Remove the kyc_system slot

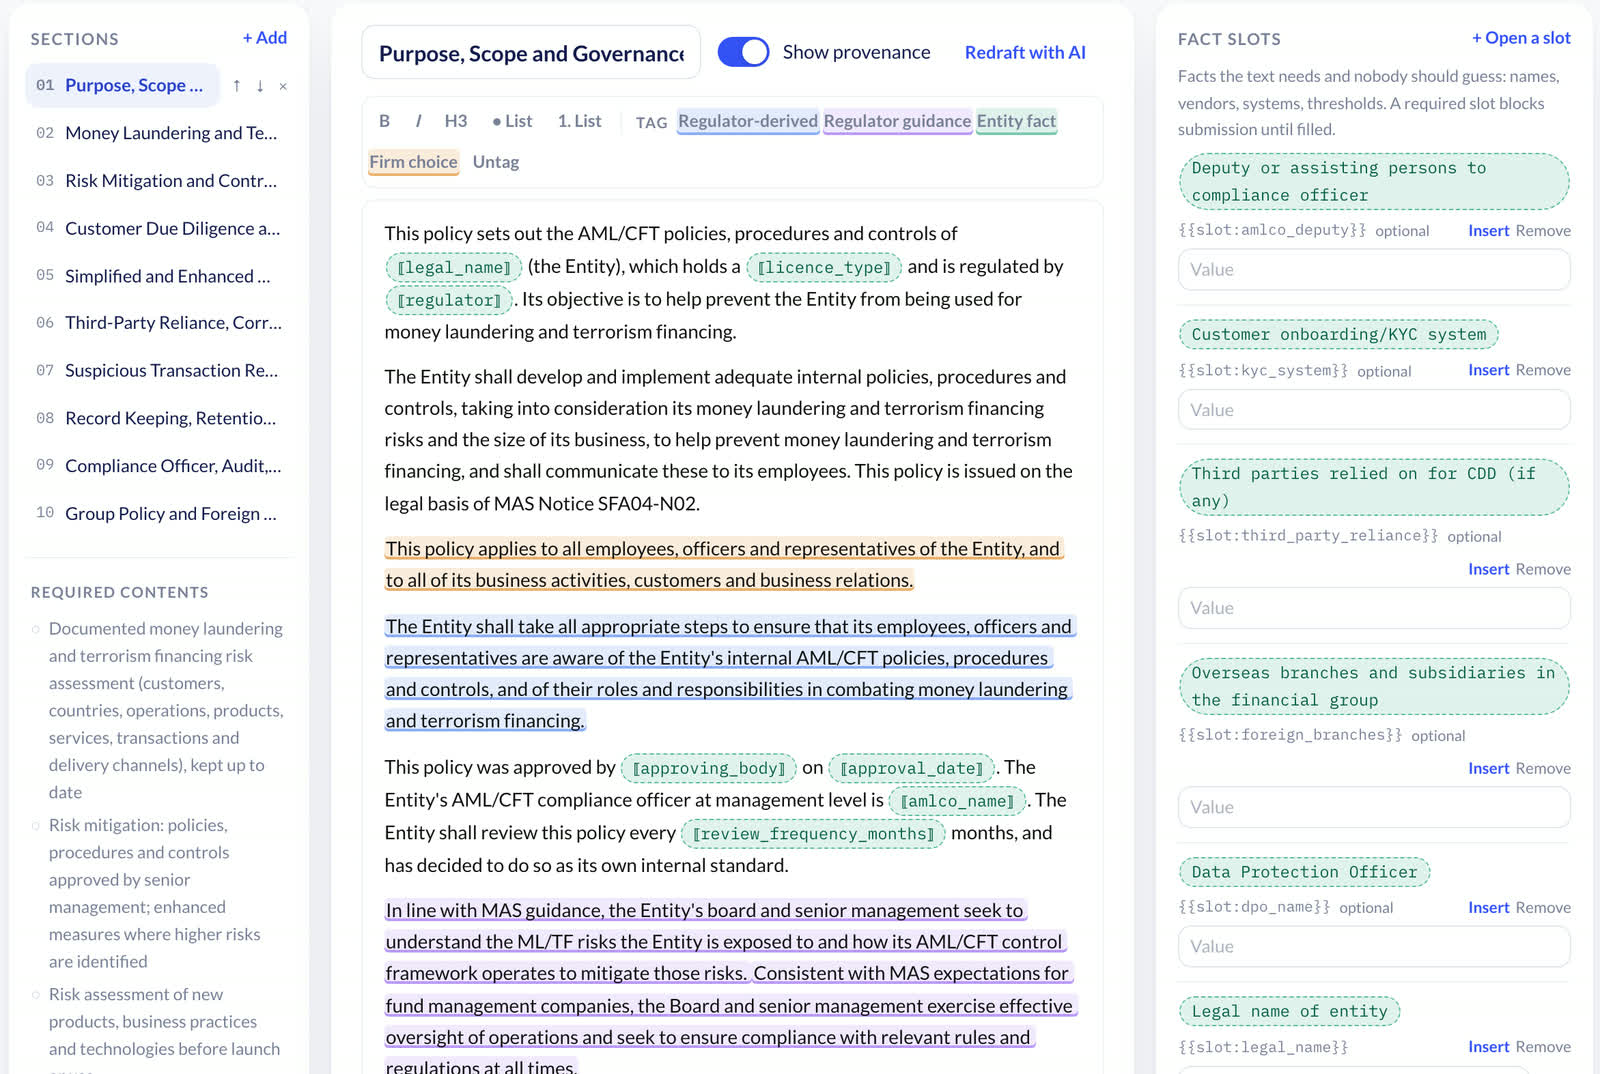[1543, 370]
